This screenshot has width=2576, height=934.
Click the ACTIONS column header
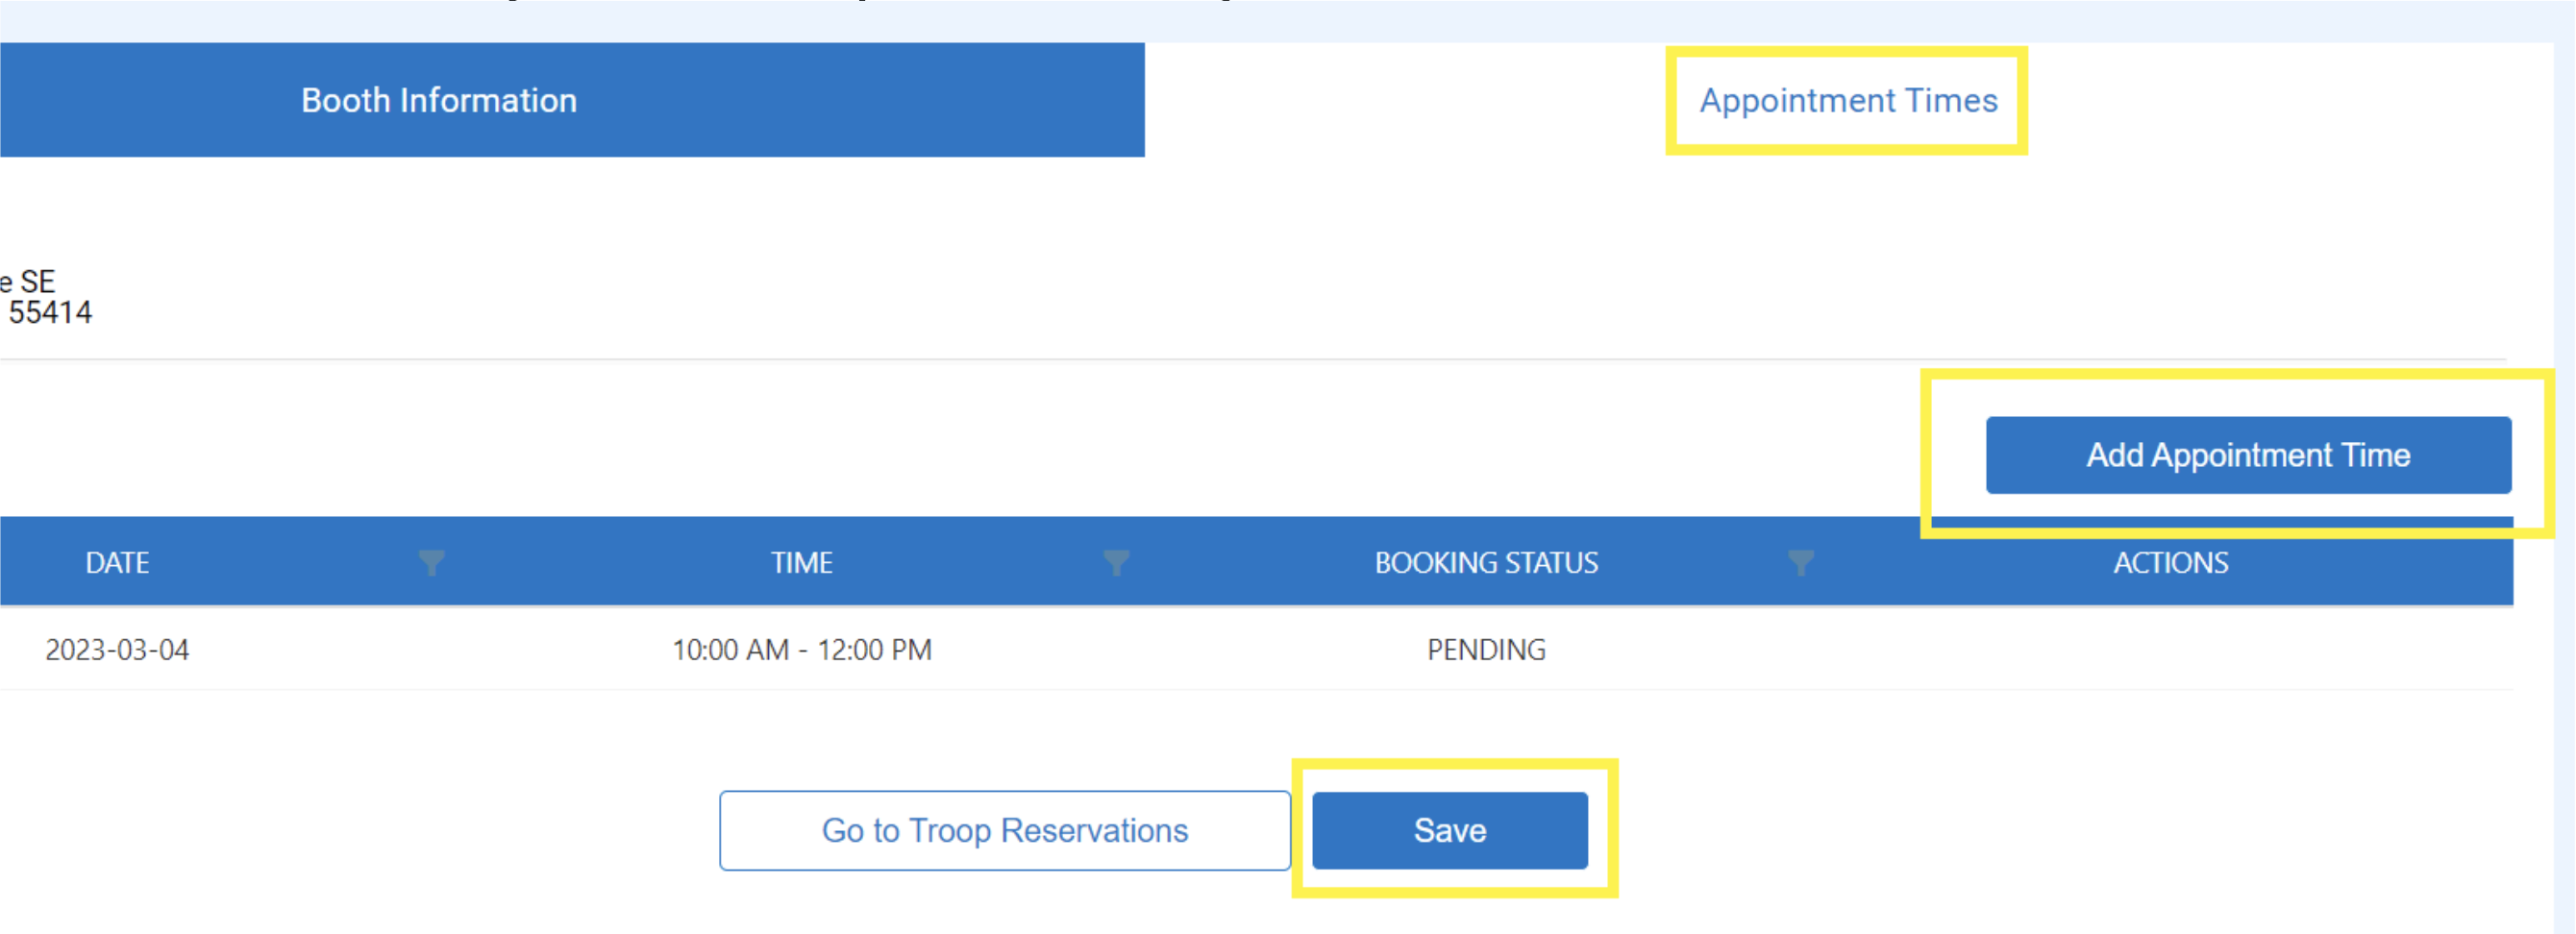coord(2170,563)
